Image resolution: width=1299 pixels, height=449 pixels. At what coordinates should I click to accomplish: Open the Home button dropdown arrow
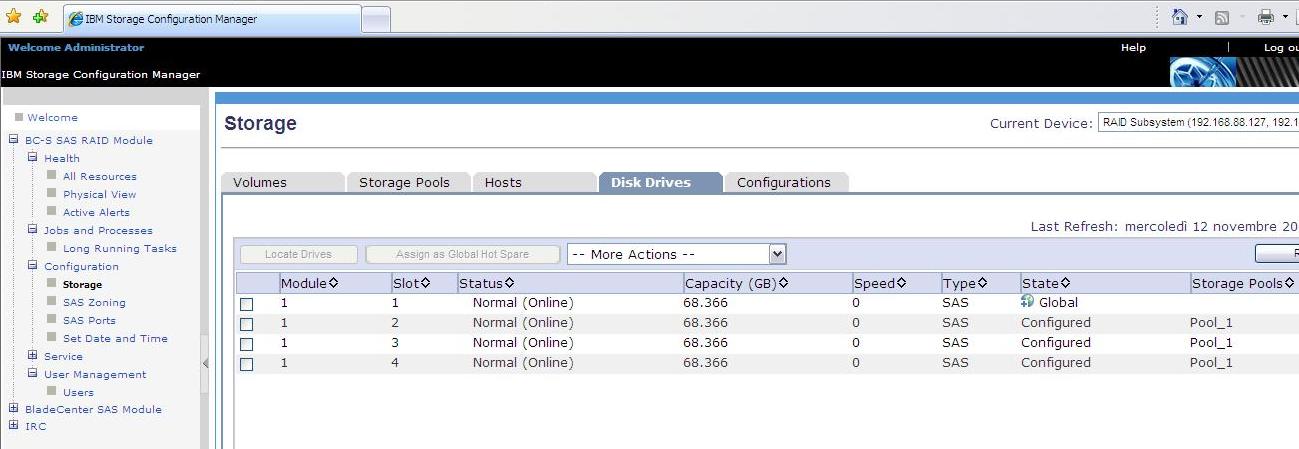point(1198,17)
